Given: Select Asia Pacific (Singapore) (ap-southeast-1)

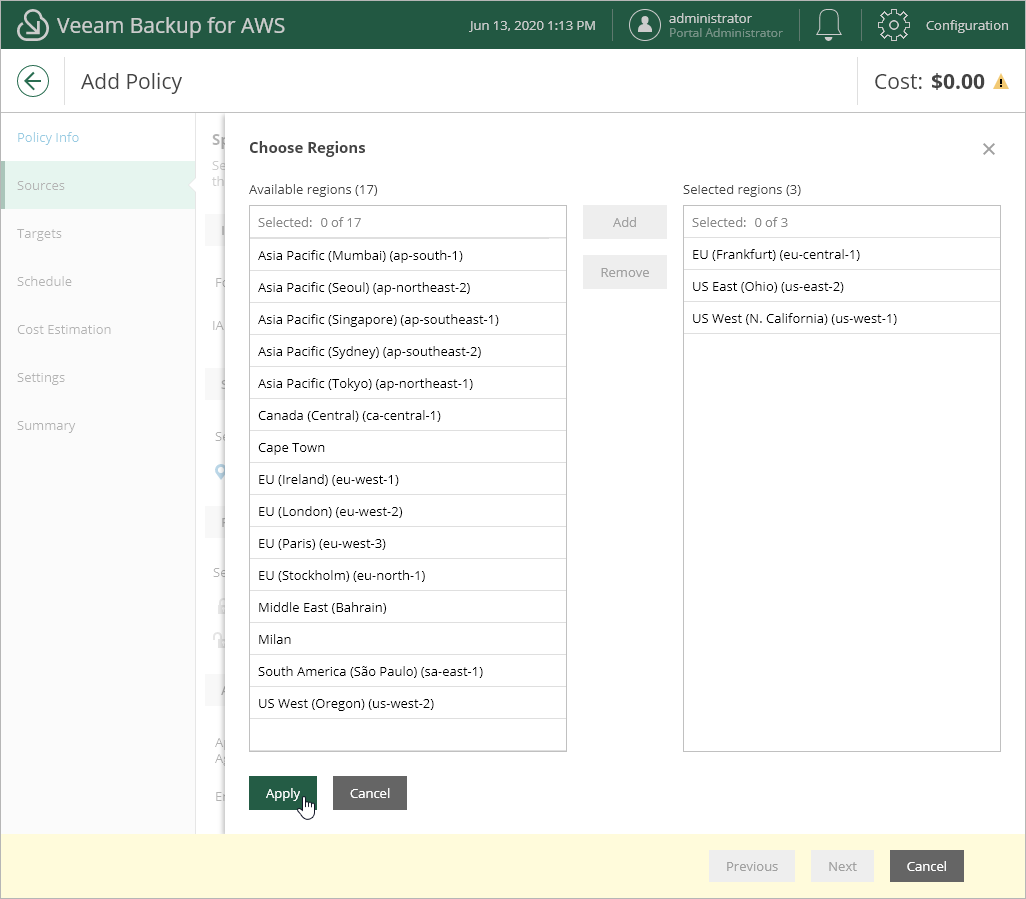Looking at the screenshot, I should point(408,319).
